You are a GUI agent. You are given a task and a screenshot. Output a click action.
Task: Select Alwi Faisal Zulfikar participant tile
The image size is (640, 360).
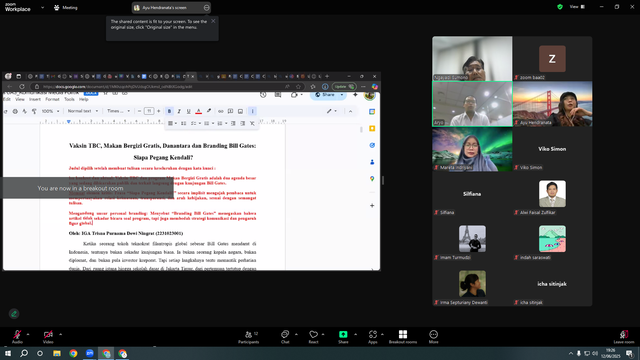coord(552,194)
